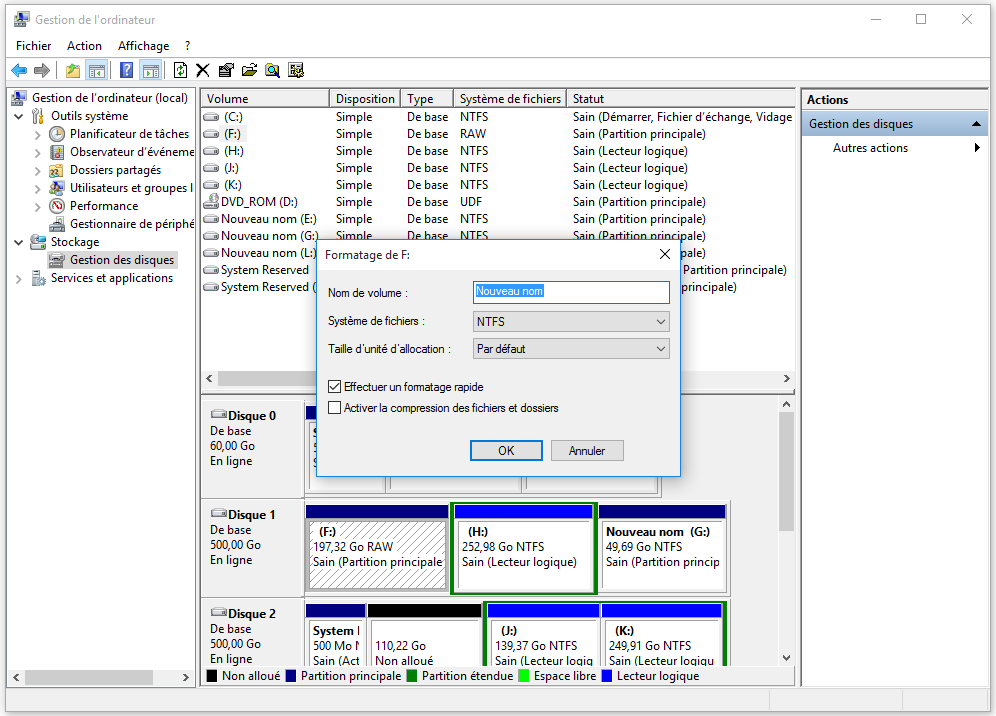Click the Forward arrow toolbar icon
The height and width of the screenshot is (716, 996).
click(x=42, y=70)
